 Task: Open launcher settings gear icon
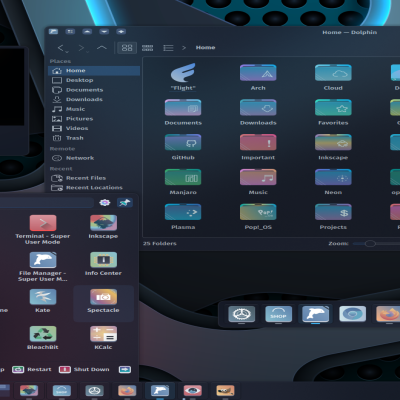[x=105, y=202]
